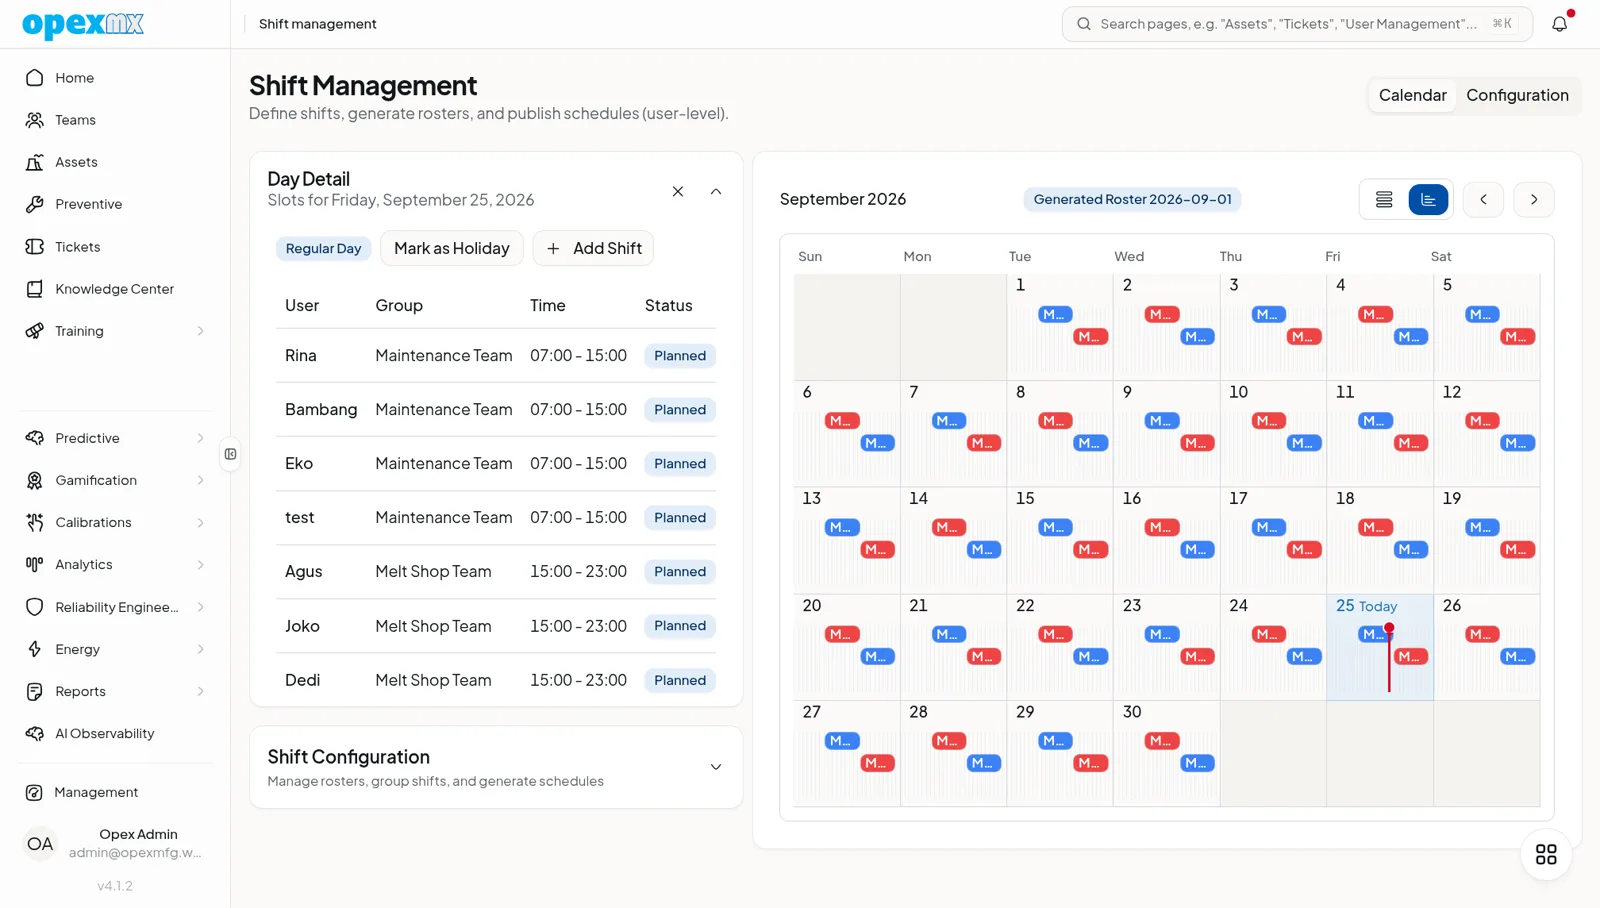The width and height of the screenshot is (1600, 908).
Task: Click the opexmx logo
Action: 83,24
